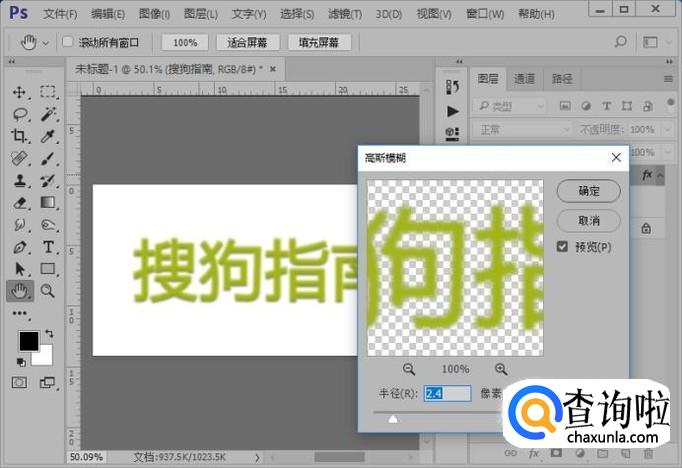Close the 未标题-1 document tab
Image resolution: width=682 pixels, height=468 pixels.
[273, 69]
